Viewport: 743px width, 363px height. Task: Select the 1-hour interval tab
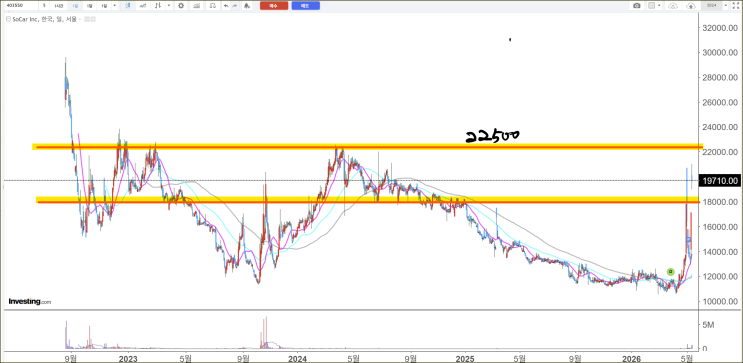pos(58,6)
